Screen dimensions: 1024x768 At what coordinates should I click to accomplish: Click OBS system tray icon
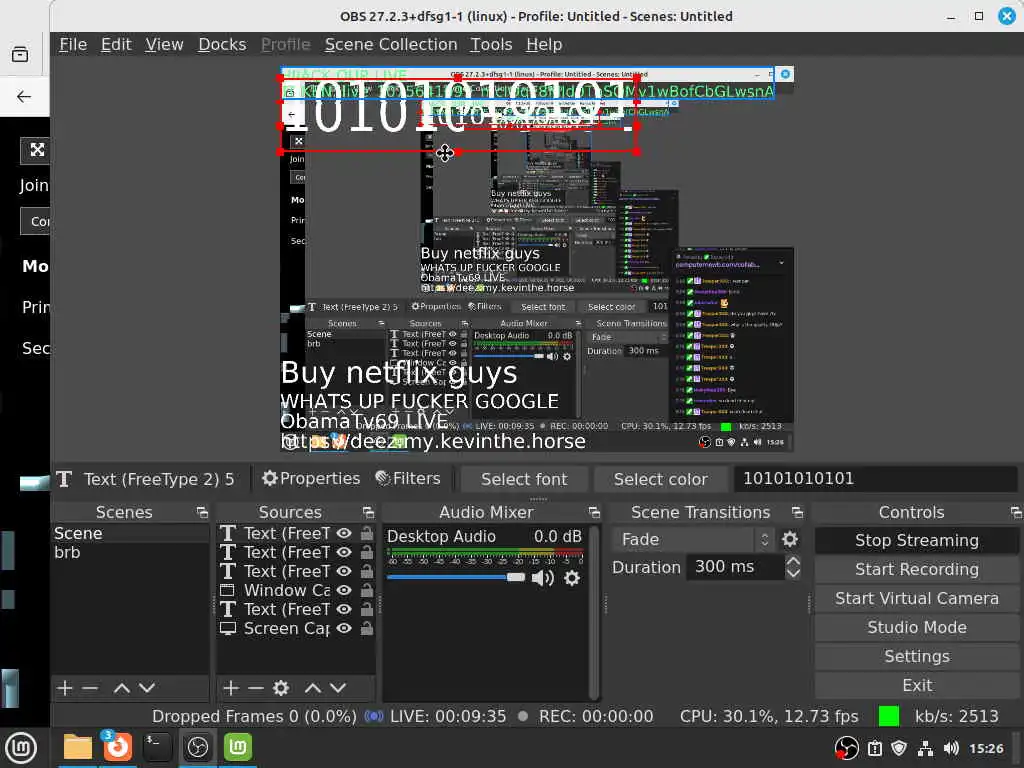(x=846, y=748)
